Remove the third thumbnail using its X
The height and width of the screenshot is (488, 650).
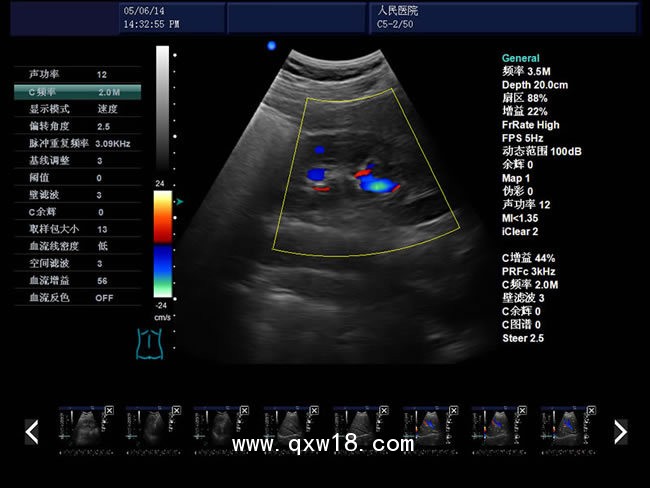(245, 411)
